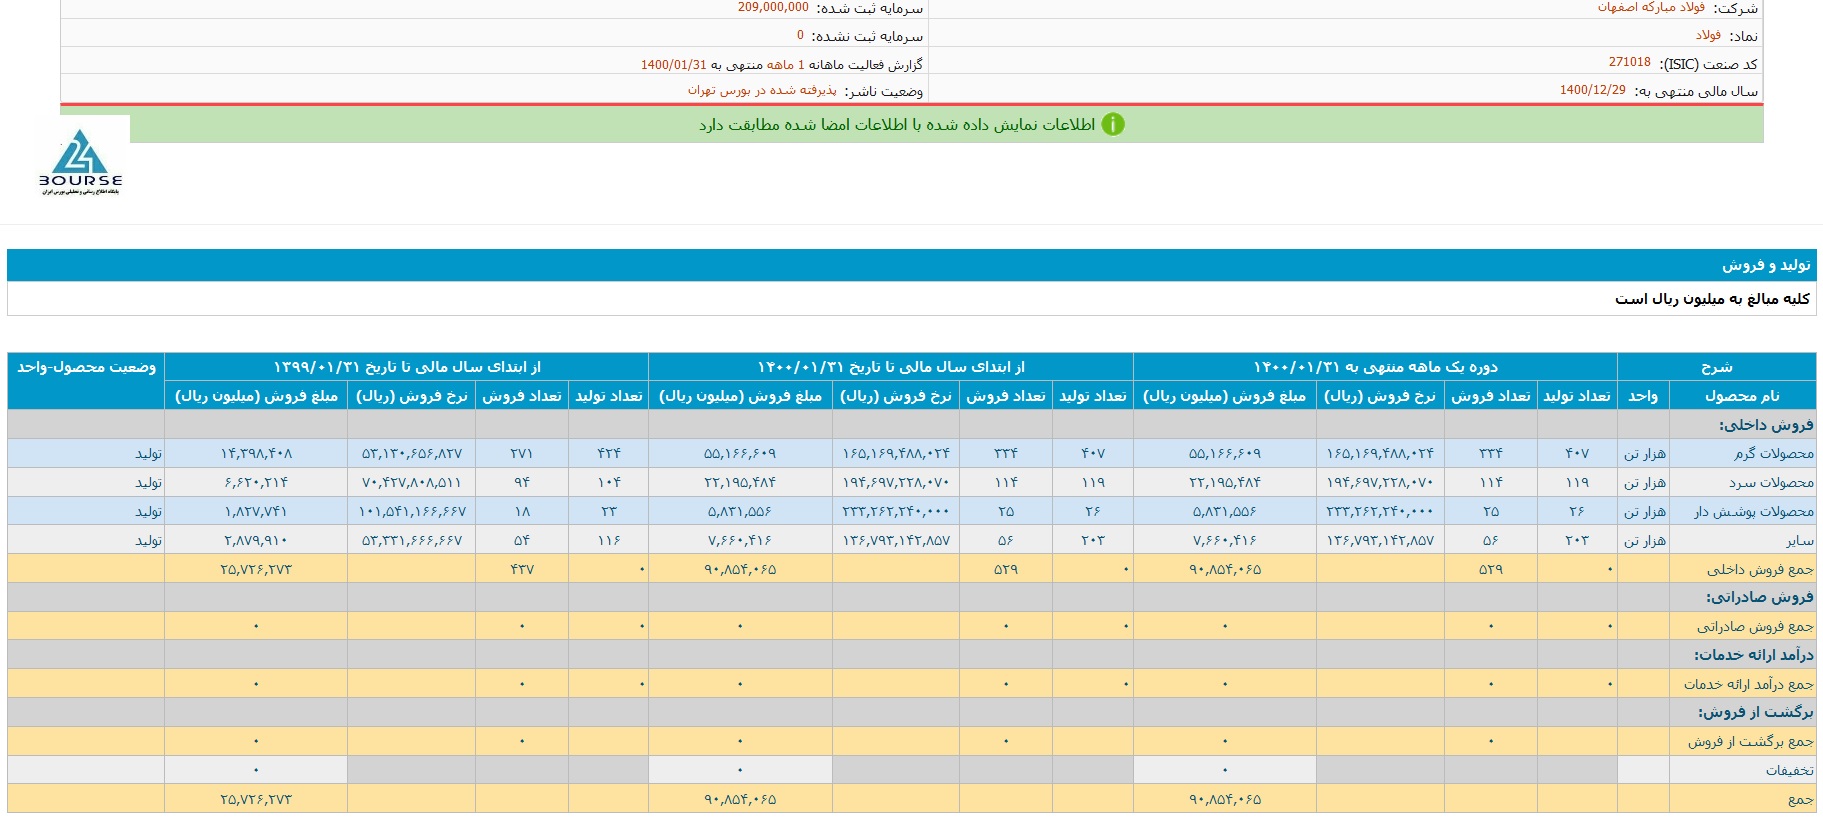Click sales amount '۱۴,۳۹۸,۴۰۸'
Viewport: 1823px width, 823px height.
click(256, 454)
